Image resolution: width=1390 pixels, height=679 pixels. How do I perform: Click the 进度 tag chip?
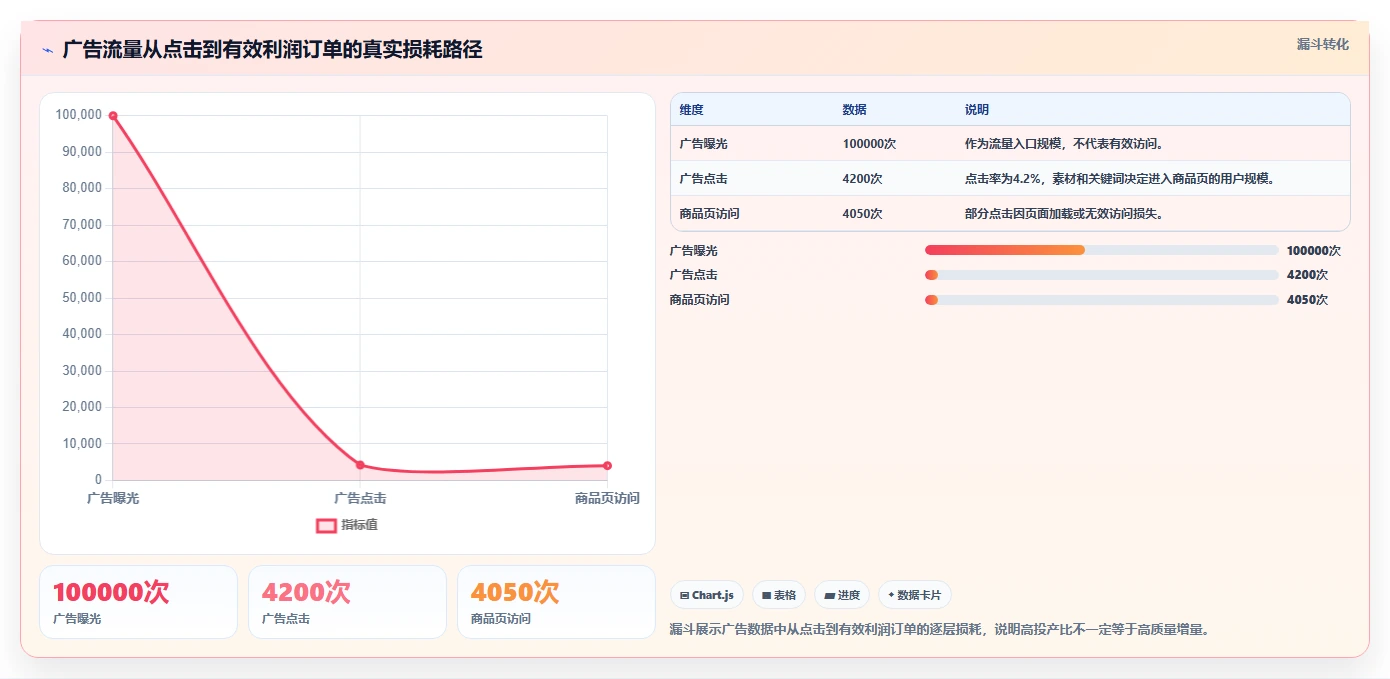click(842, 595)
